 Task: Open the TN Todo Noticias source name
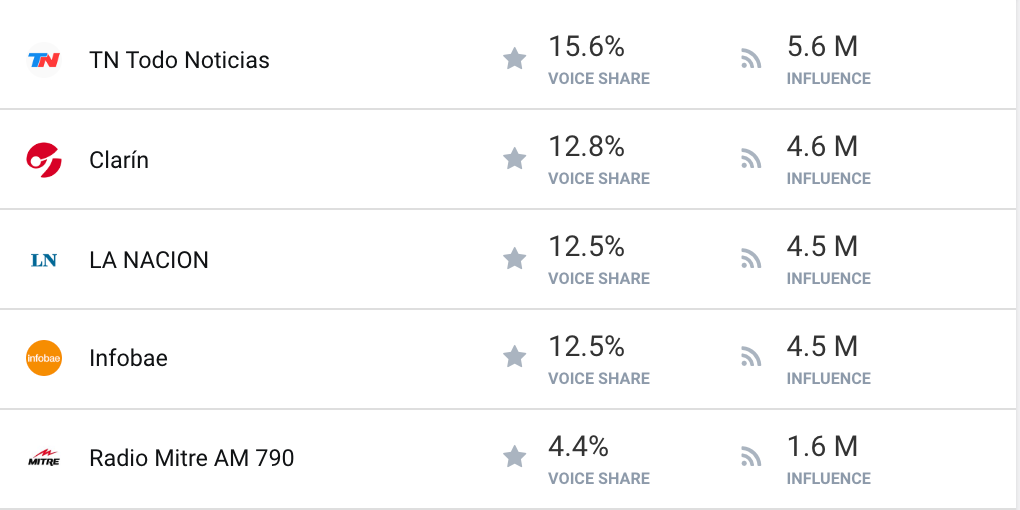(179, 60)
